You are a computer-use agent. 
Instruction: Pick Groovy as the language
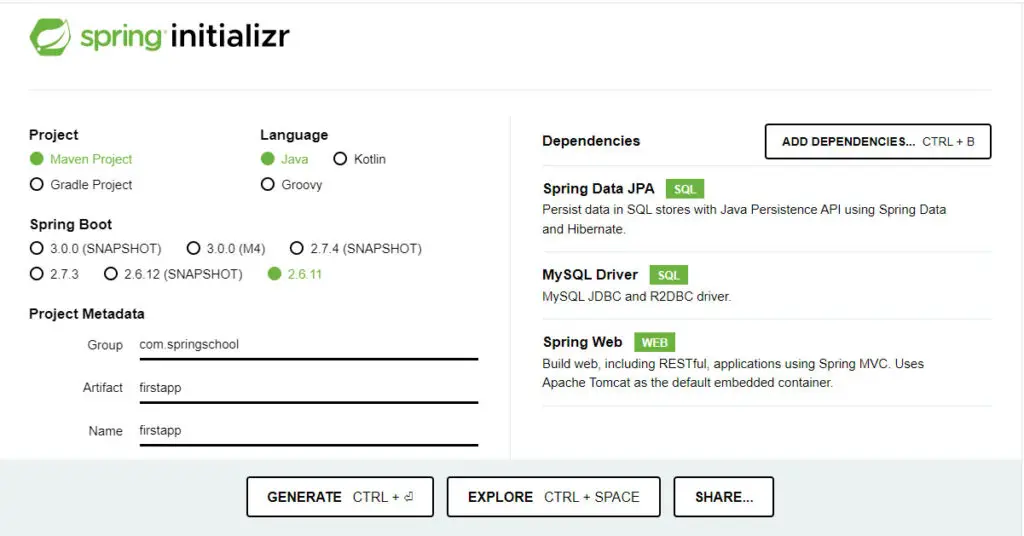pos(267,185)
